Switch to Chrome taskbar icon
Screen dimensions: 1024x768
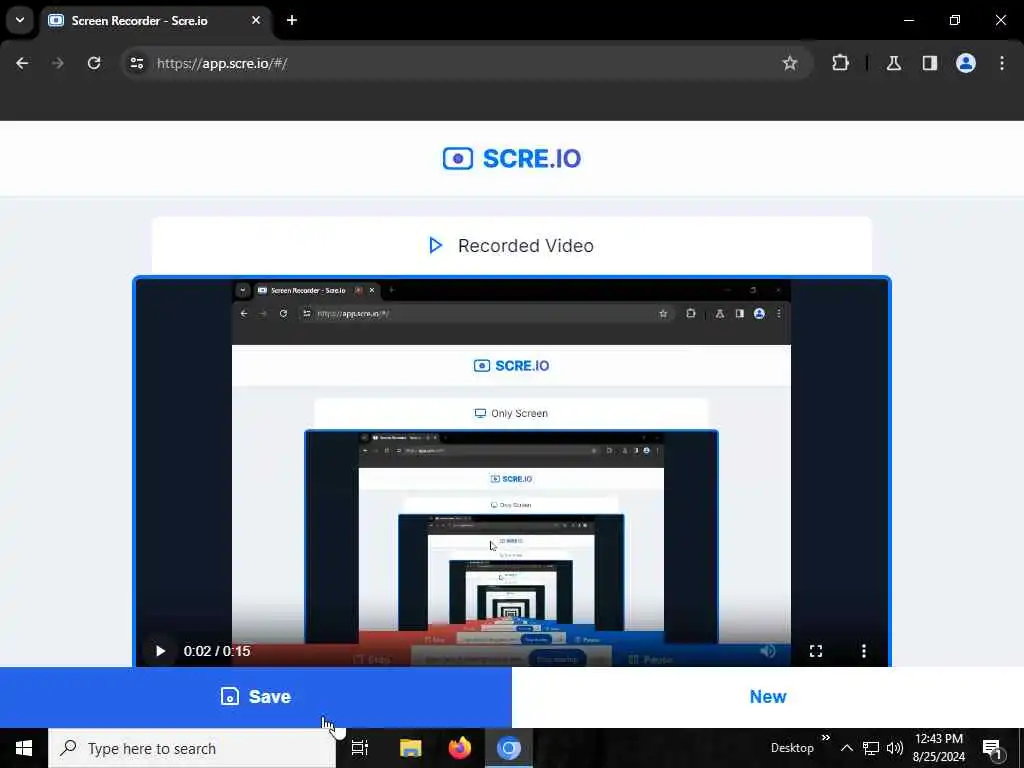tap(509, 748)
